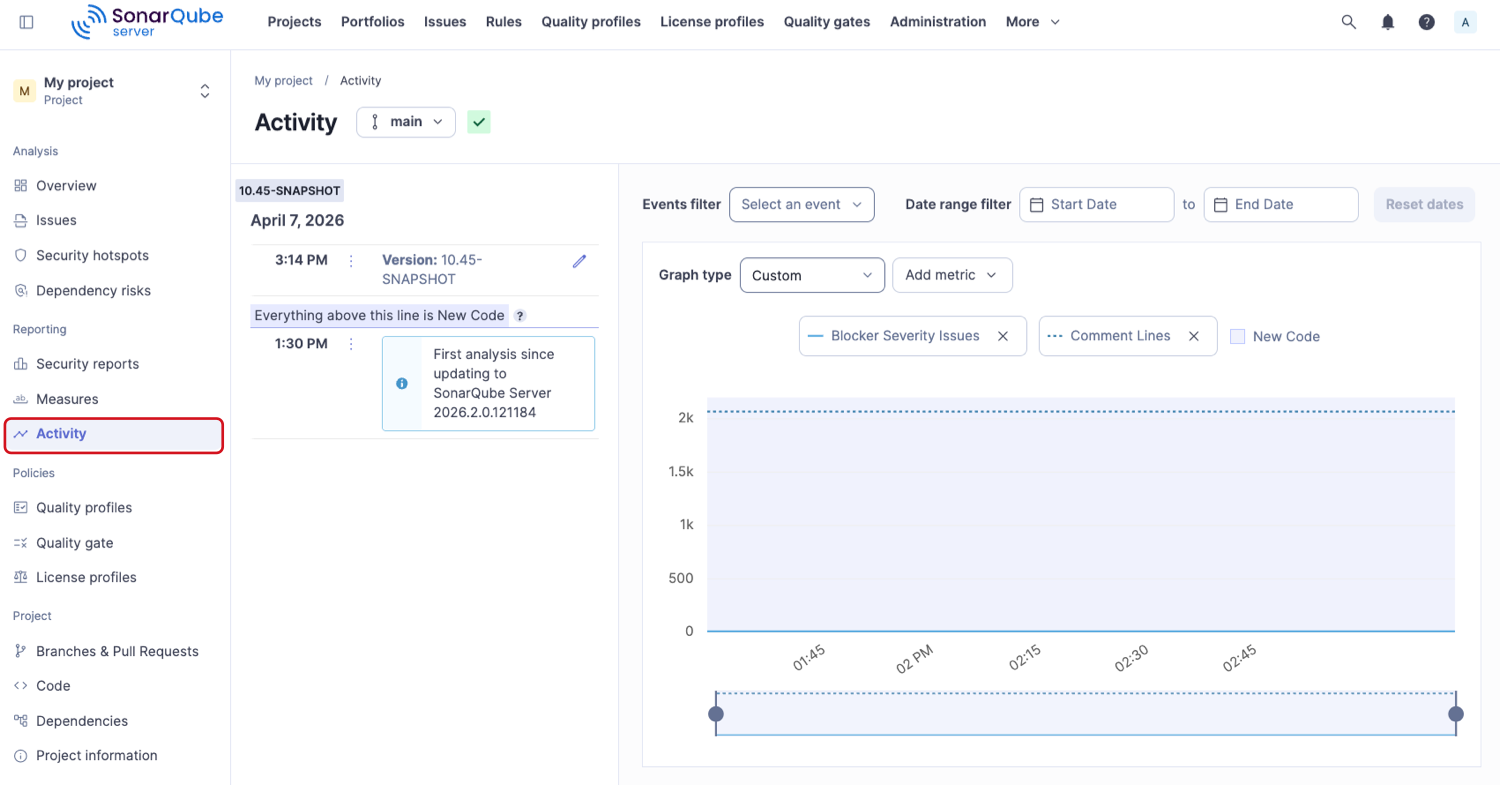The image size is (1500, 785).
Task: Open search with the magnifier icon
Action: coord(1349,22)
